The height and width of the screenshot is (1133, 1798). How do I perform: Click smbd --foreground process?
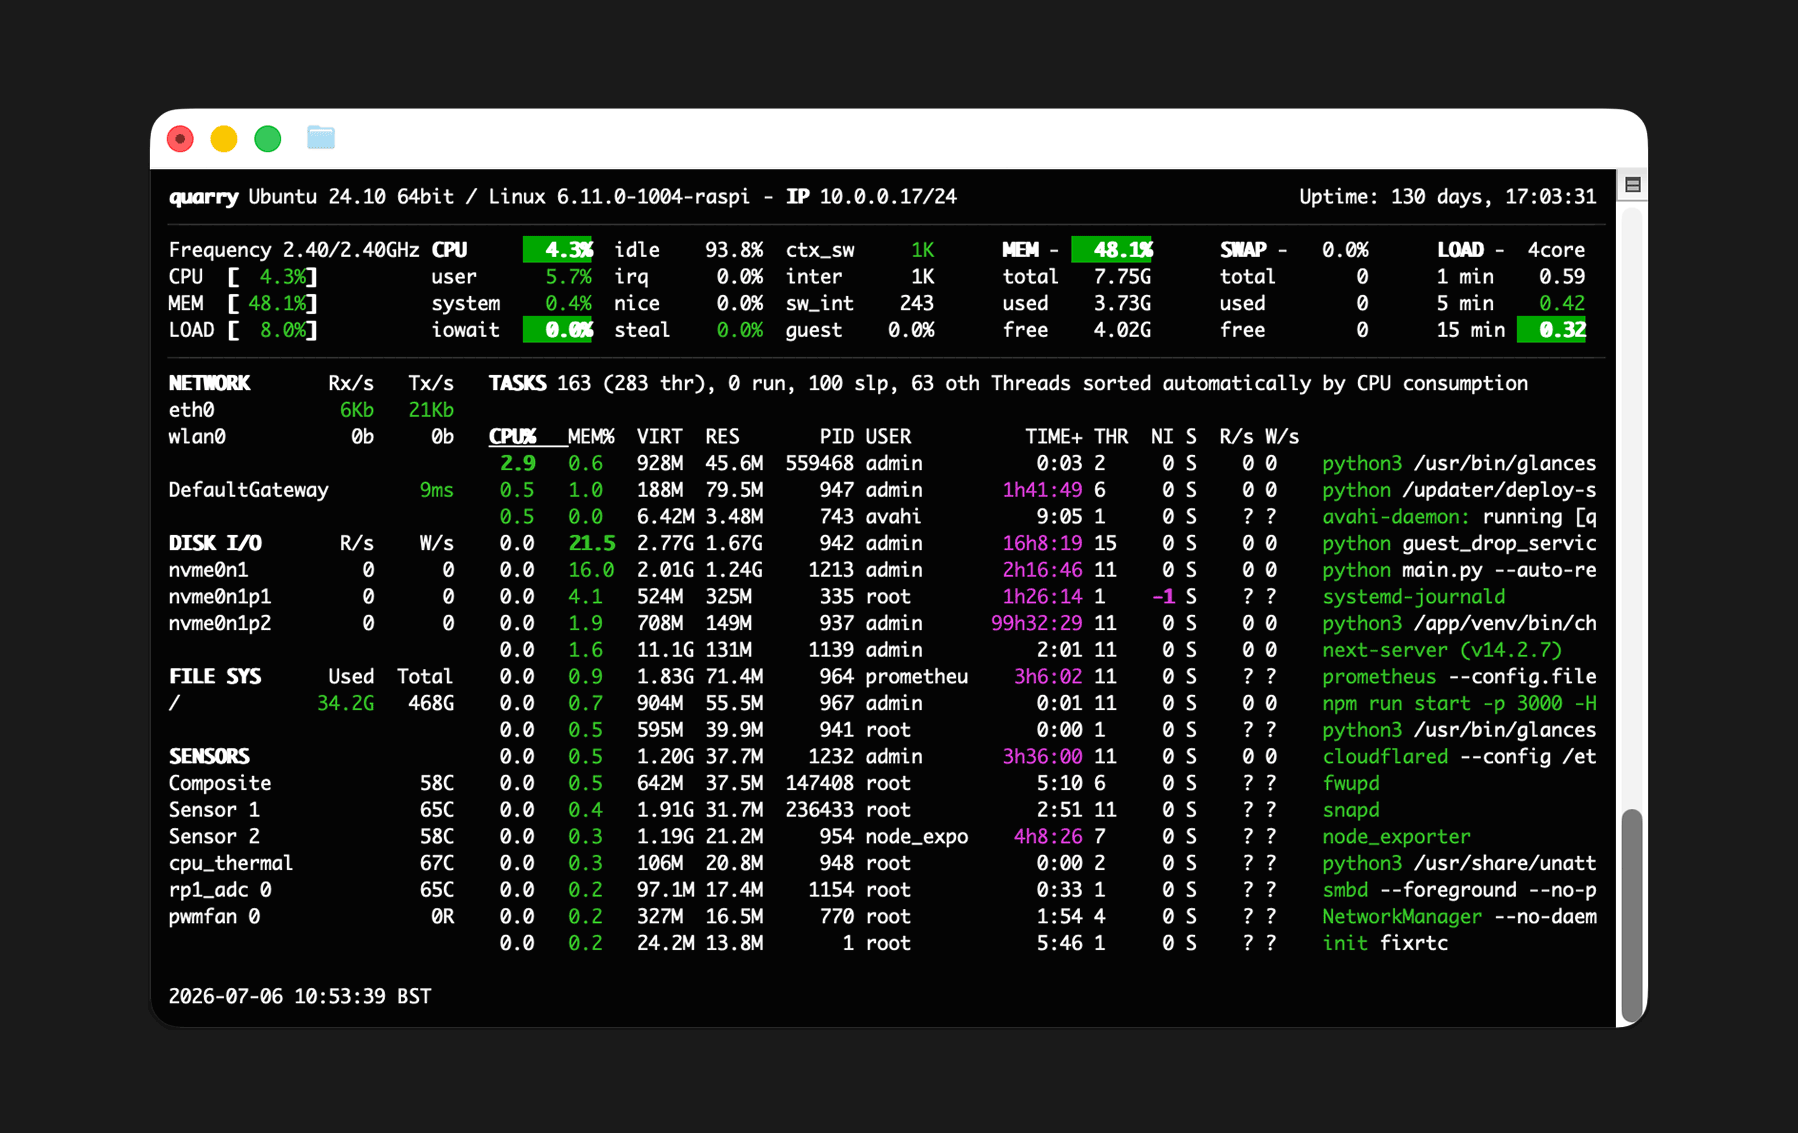[x=1459, y=890]
